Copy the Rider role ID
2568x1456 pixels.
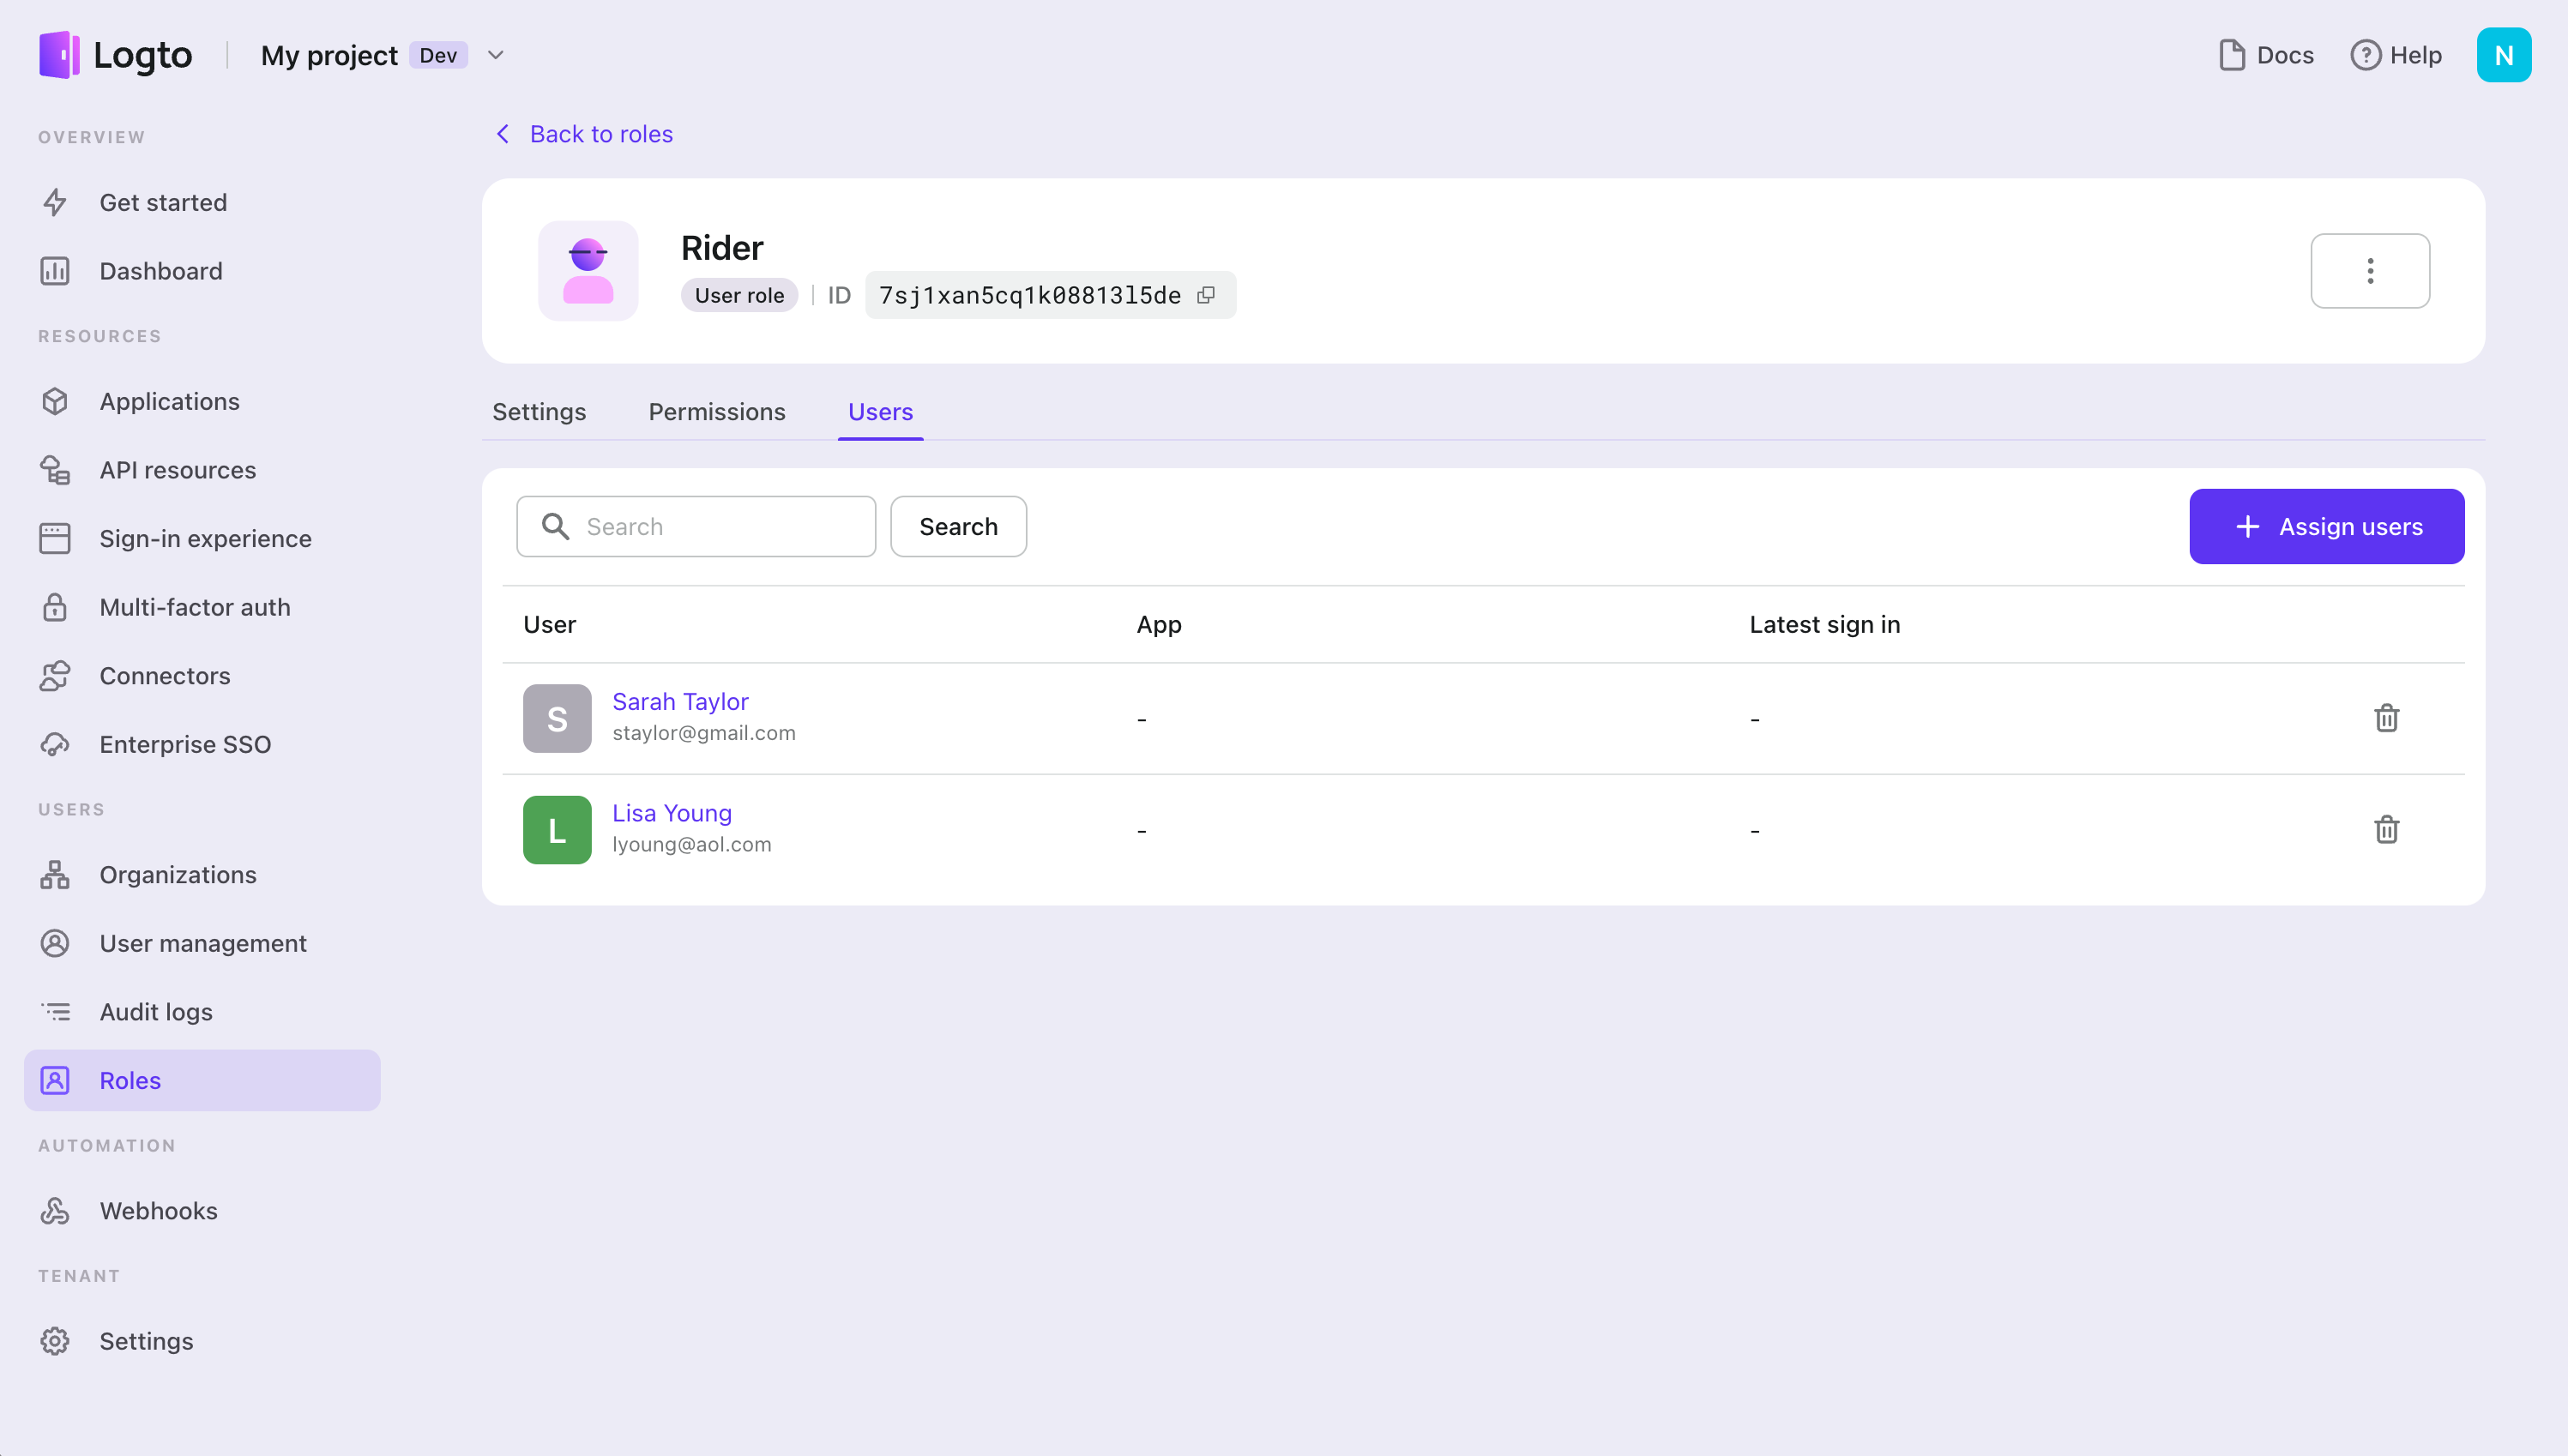tap(1206, 295)
